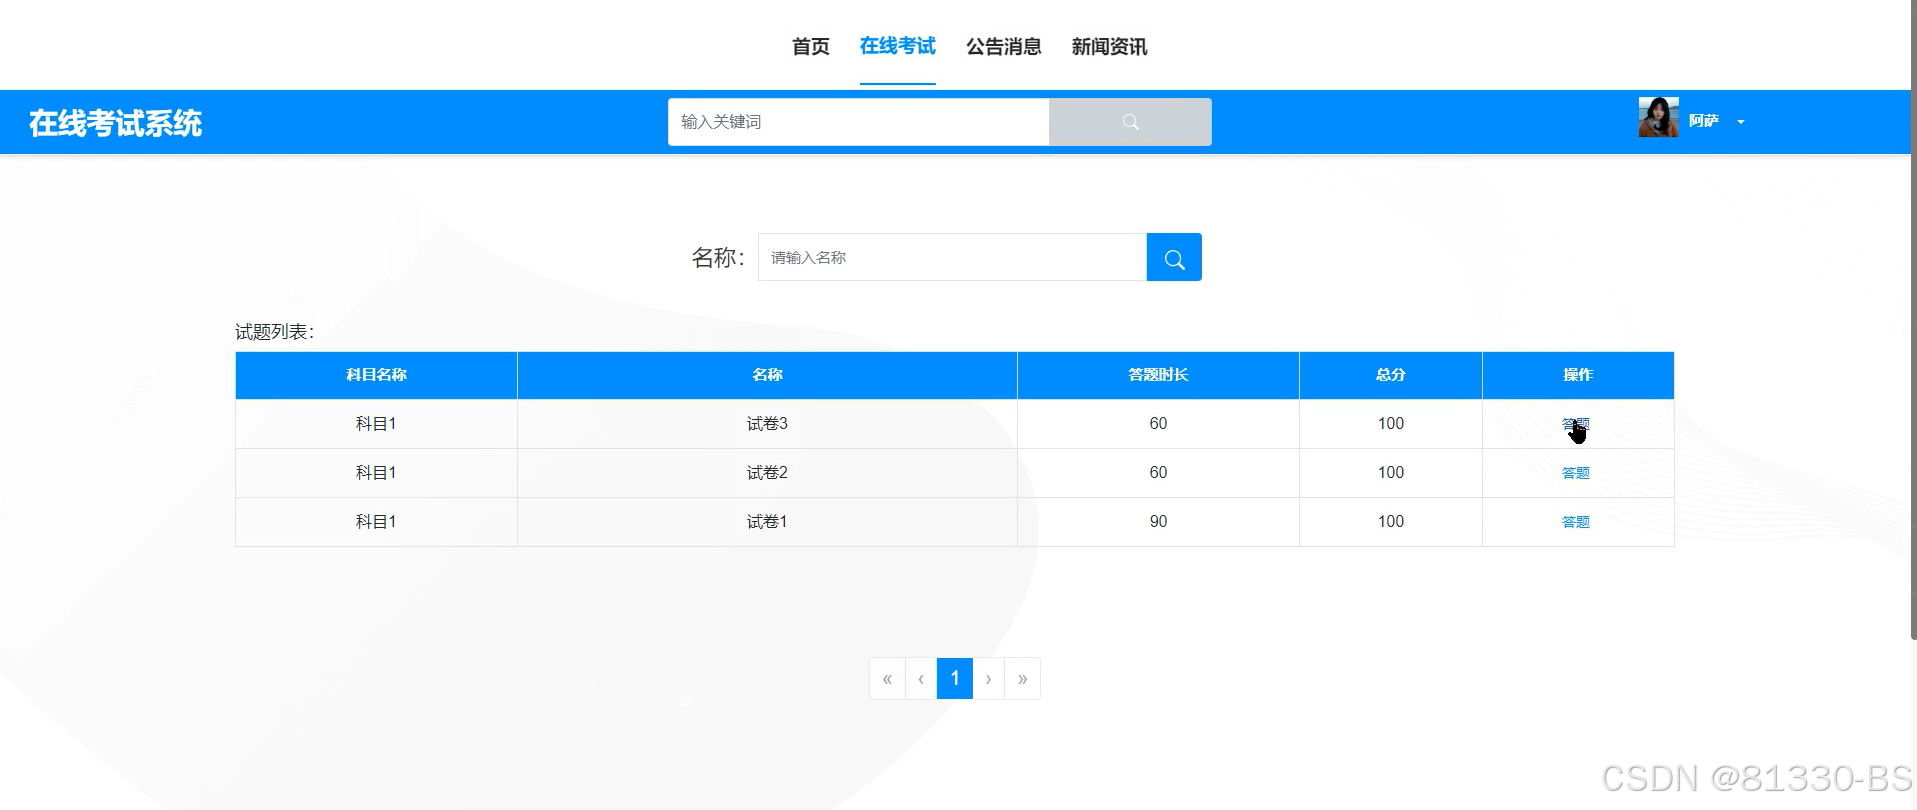Screen dimensions: 1917x810
Task: Focus the 请输入名称 input field
Action: point(953,258)
